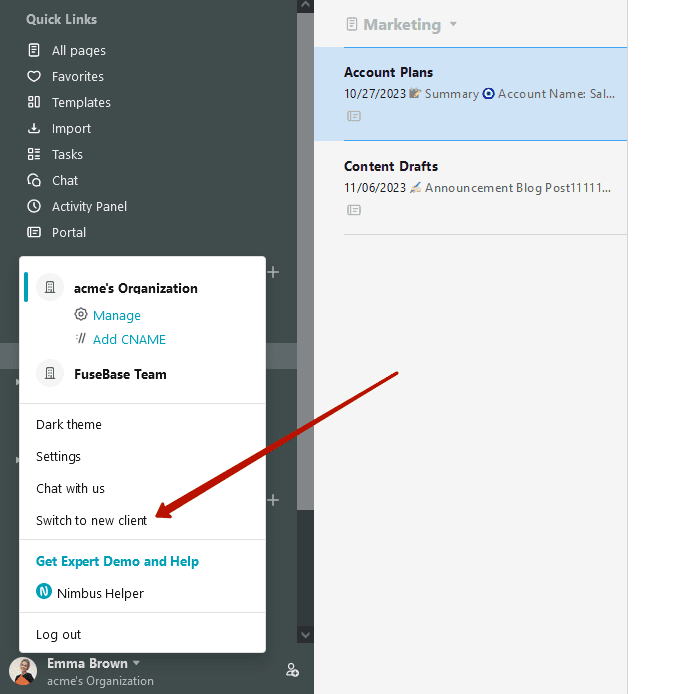Click the Chat bubble icon
This screenshot has width=686, height=694.
click(x=34, y=180)
